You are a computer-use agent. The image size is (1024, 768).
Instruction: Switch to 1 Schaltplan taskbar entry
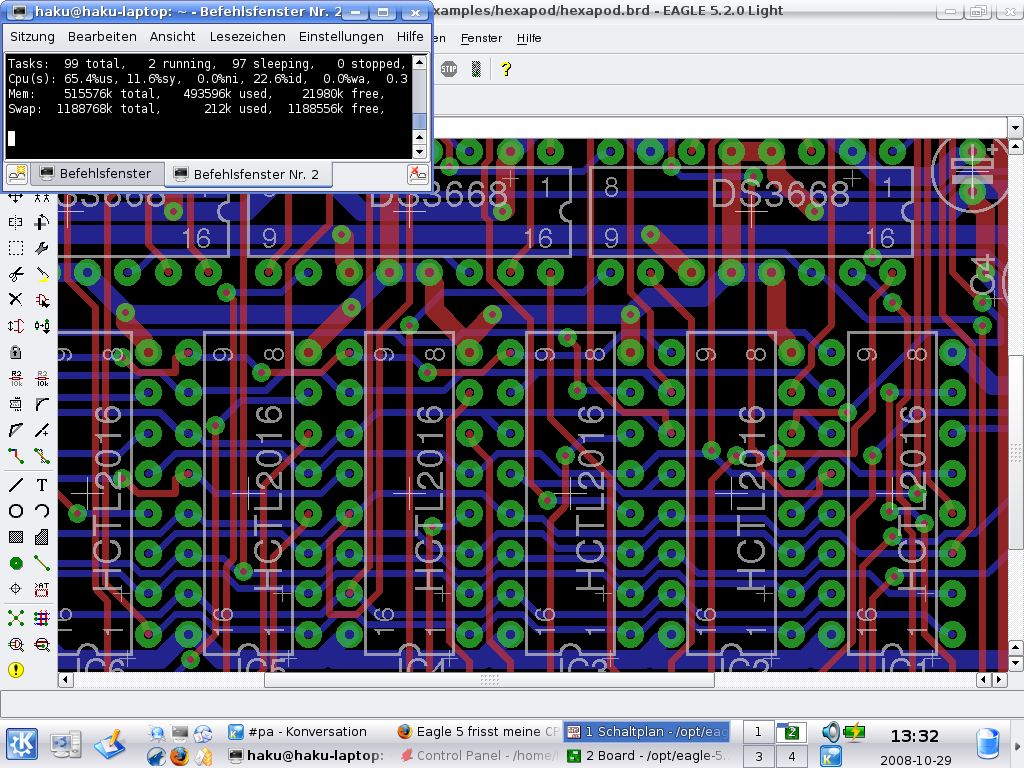(647, 732)
